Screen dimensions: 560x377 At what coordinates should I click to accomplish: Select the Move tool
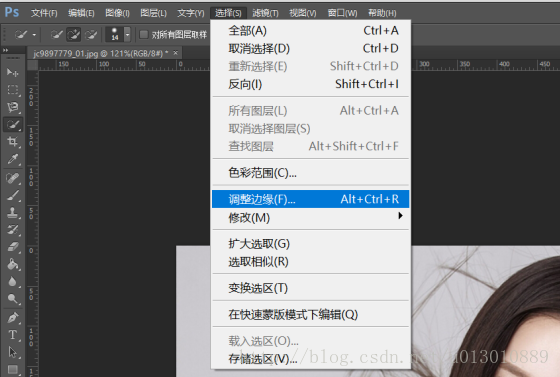(x=13, y=72)
